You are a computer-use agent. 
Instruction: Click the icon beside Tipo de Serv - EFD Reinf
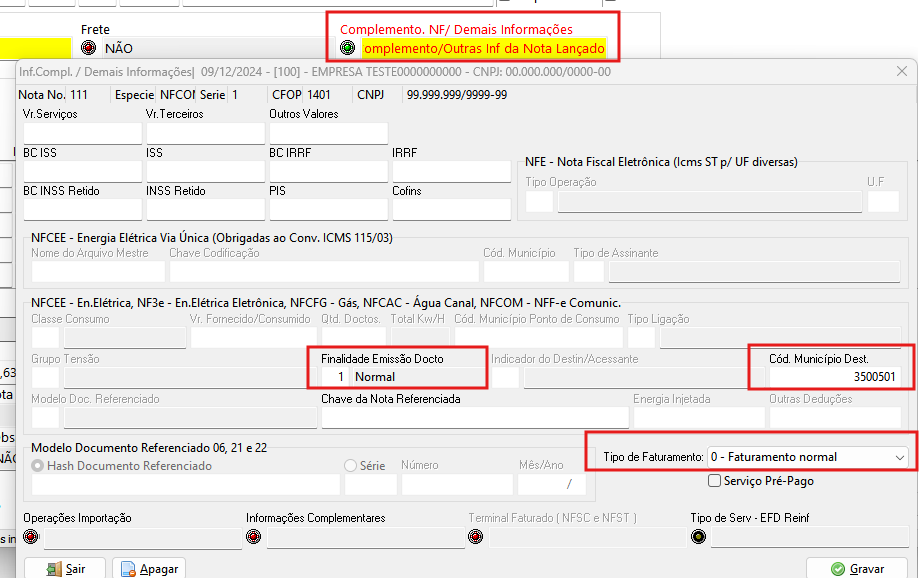tap(698, 536)
